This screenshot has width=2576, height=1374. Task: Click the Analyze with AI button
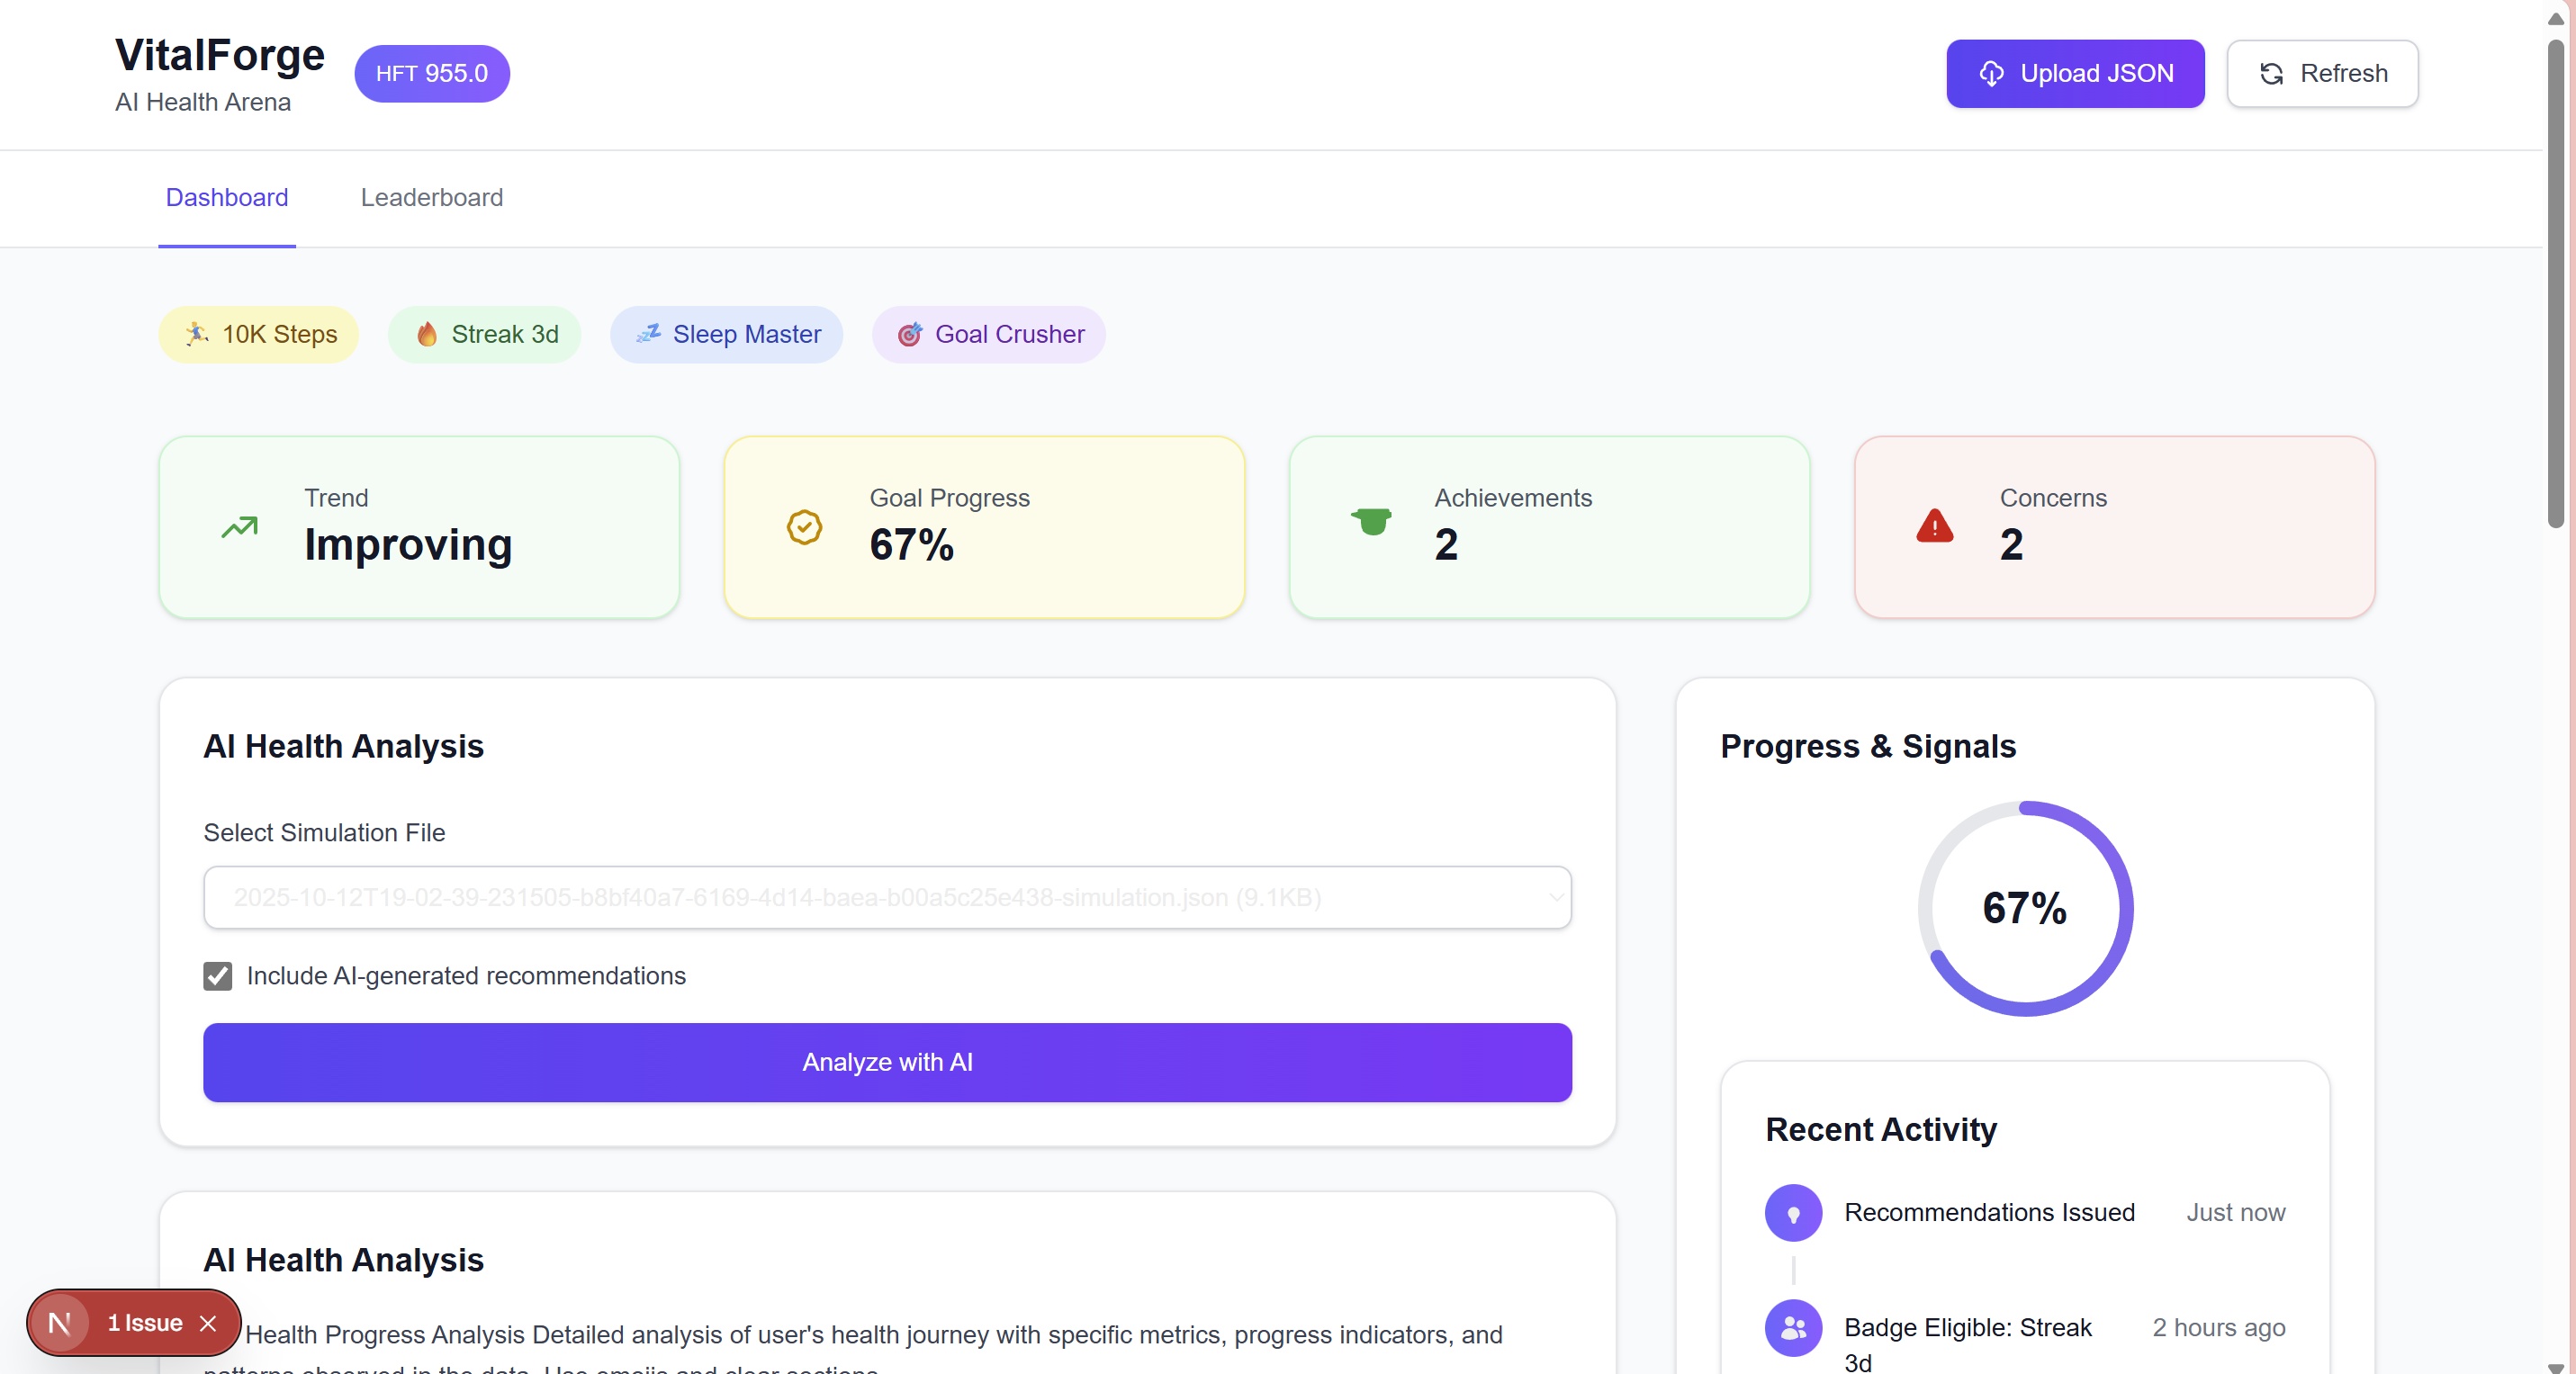886,1062
